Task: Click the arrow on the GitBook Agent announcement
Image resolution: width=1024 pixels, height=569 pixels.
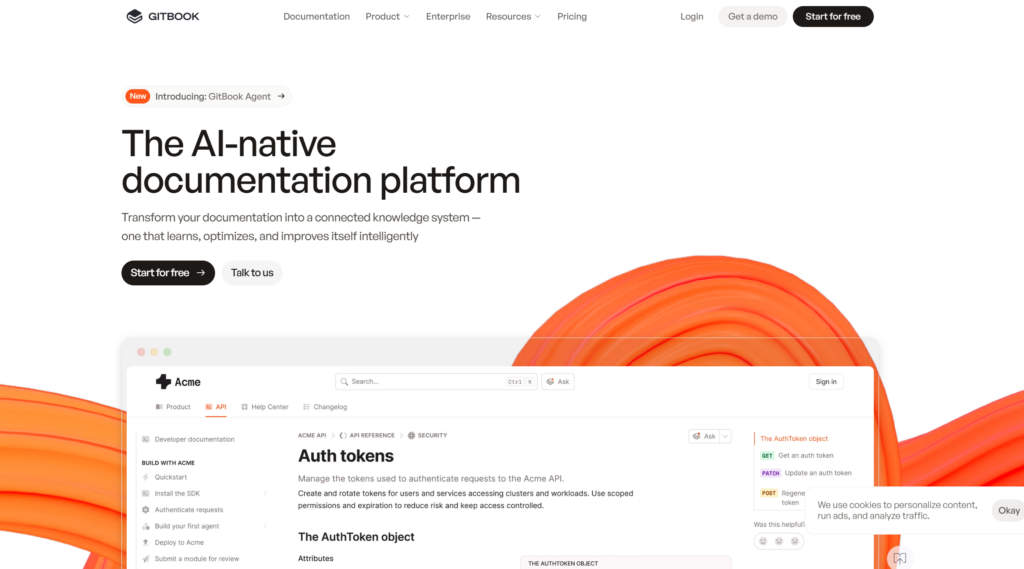Action: pos(281,96)
